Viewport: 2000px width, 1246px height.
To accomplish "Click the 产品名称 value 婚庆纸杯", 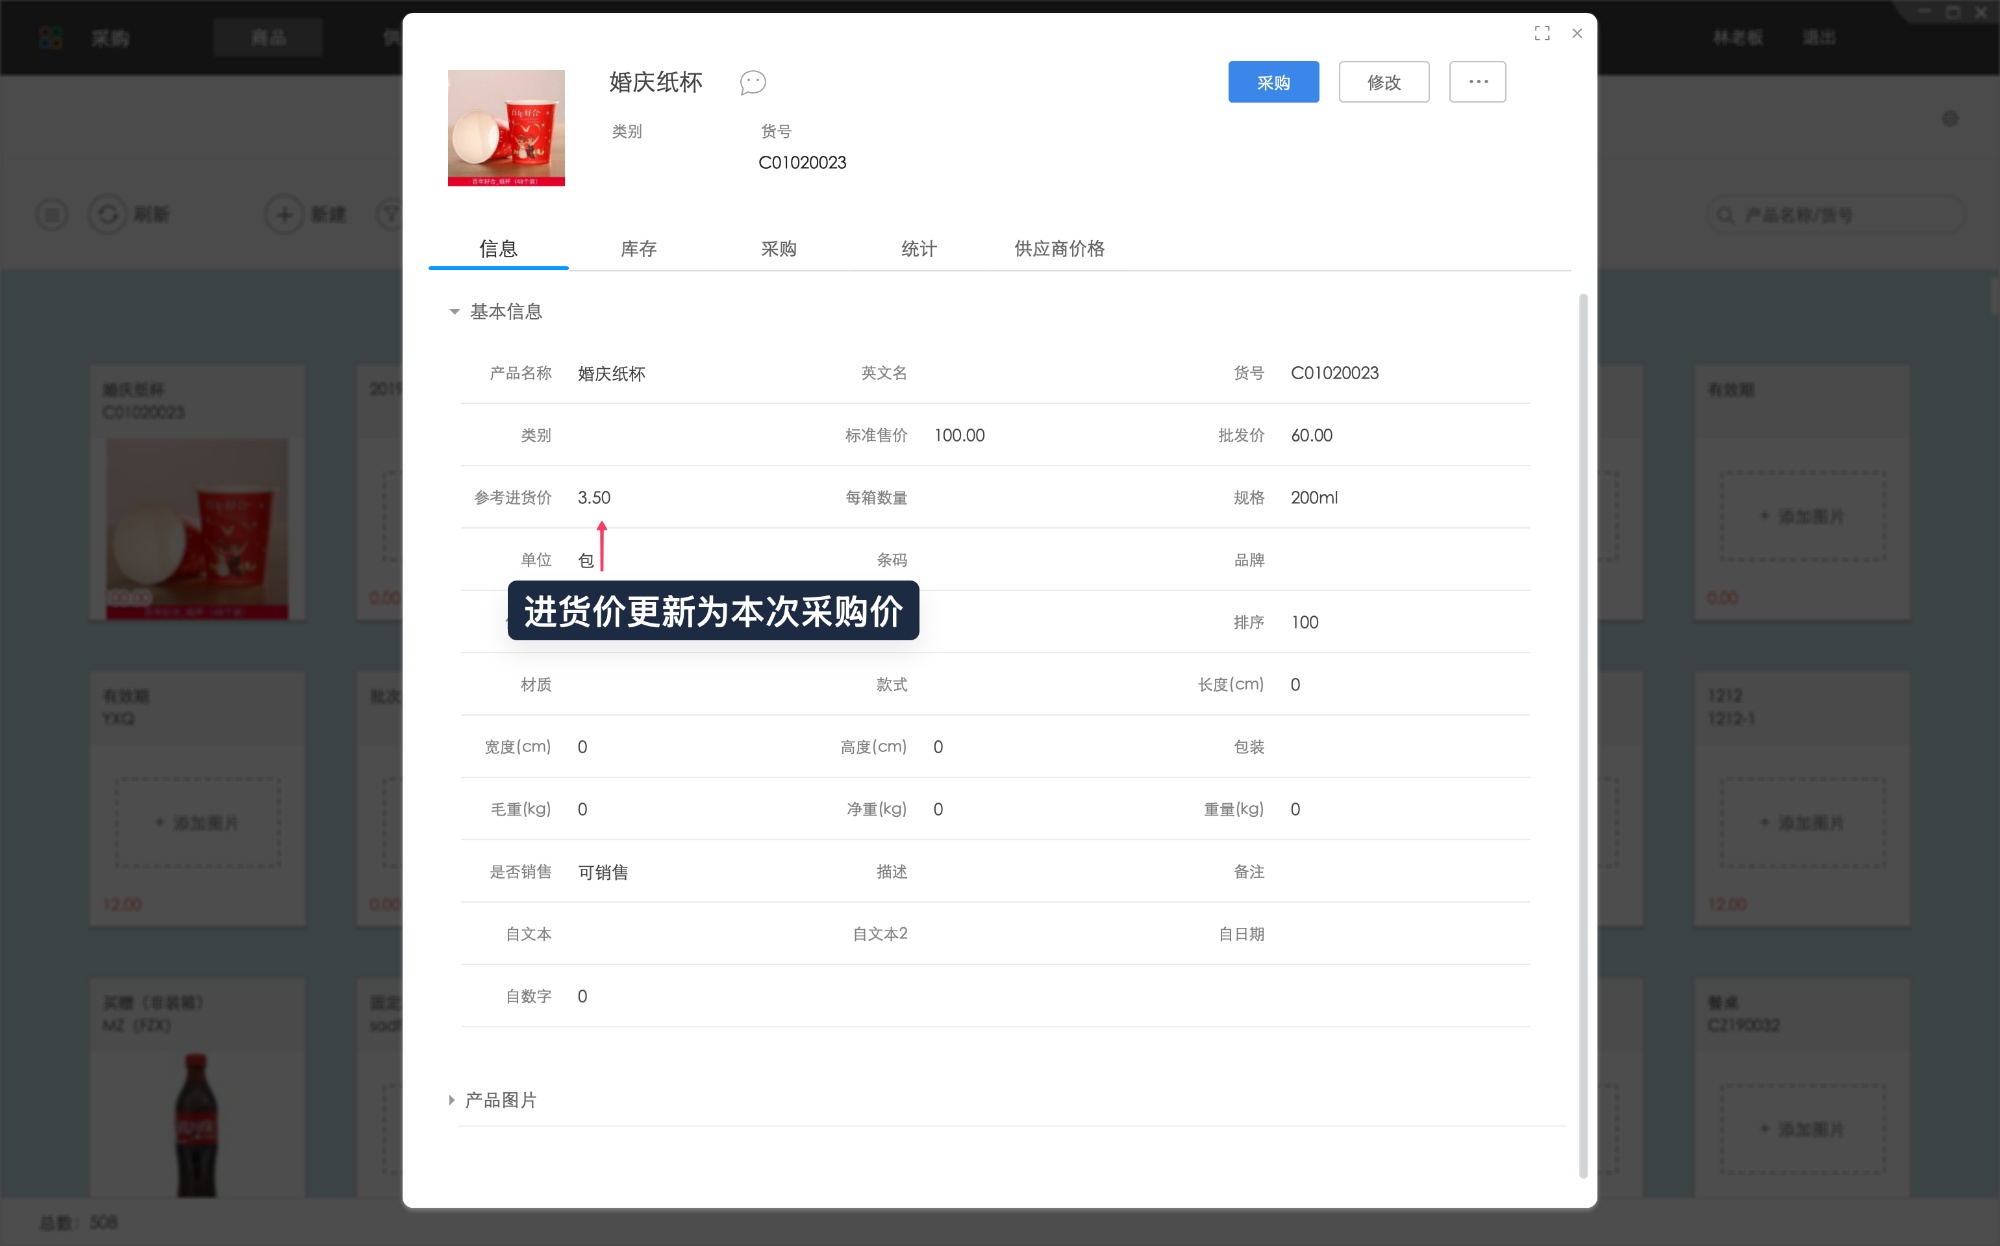I will point(611,373).
